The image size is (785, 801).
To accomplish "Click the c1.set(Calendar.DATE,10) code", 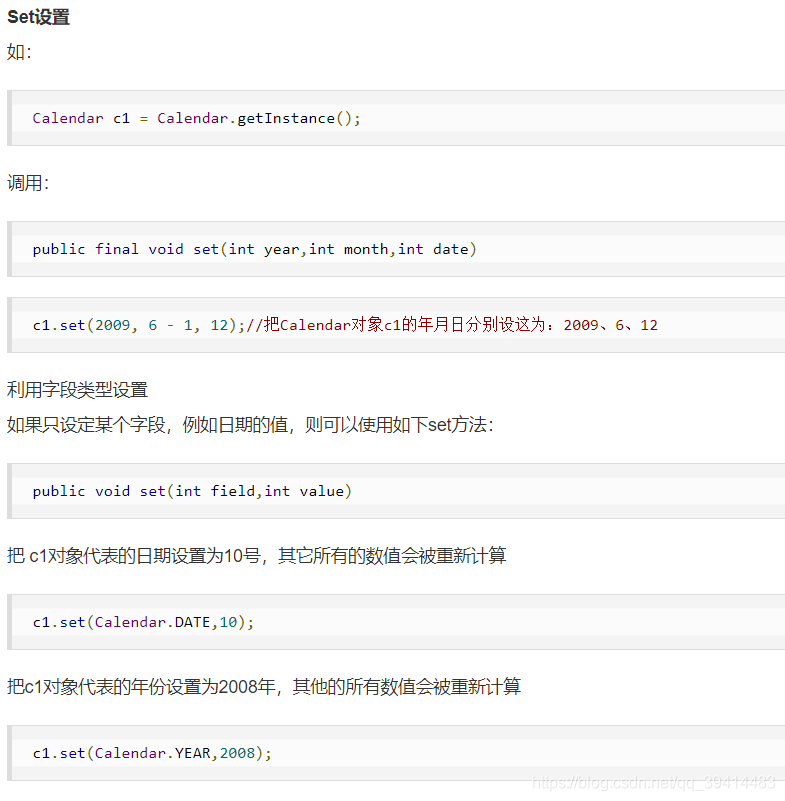I will [143, 622].
